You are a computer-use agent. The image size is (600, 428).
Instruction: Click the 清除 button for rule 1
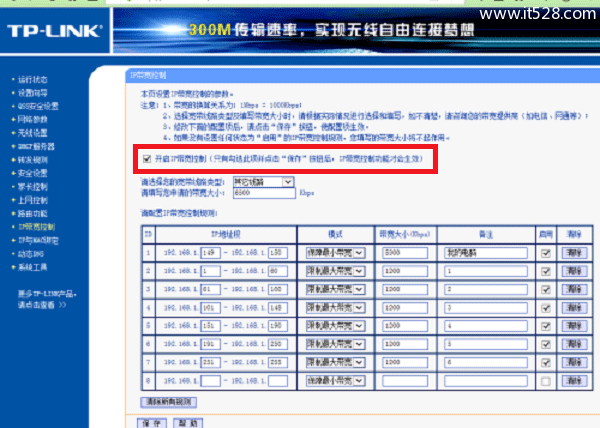[x=574, y=253]
